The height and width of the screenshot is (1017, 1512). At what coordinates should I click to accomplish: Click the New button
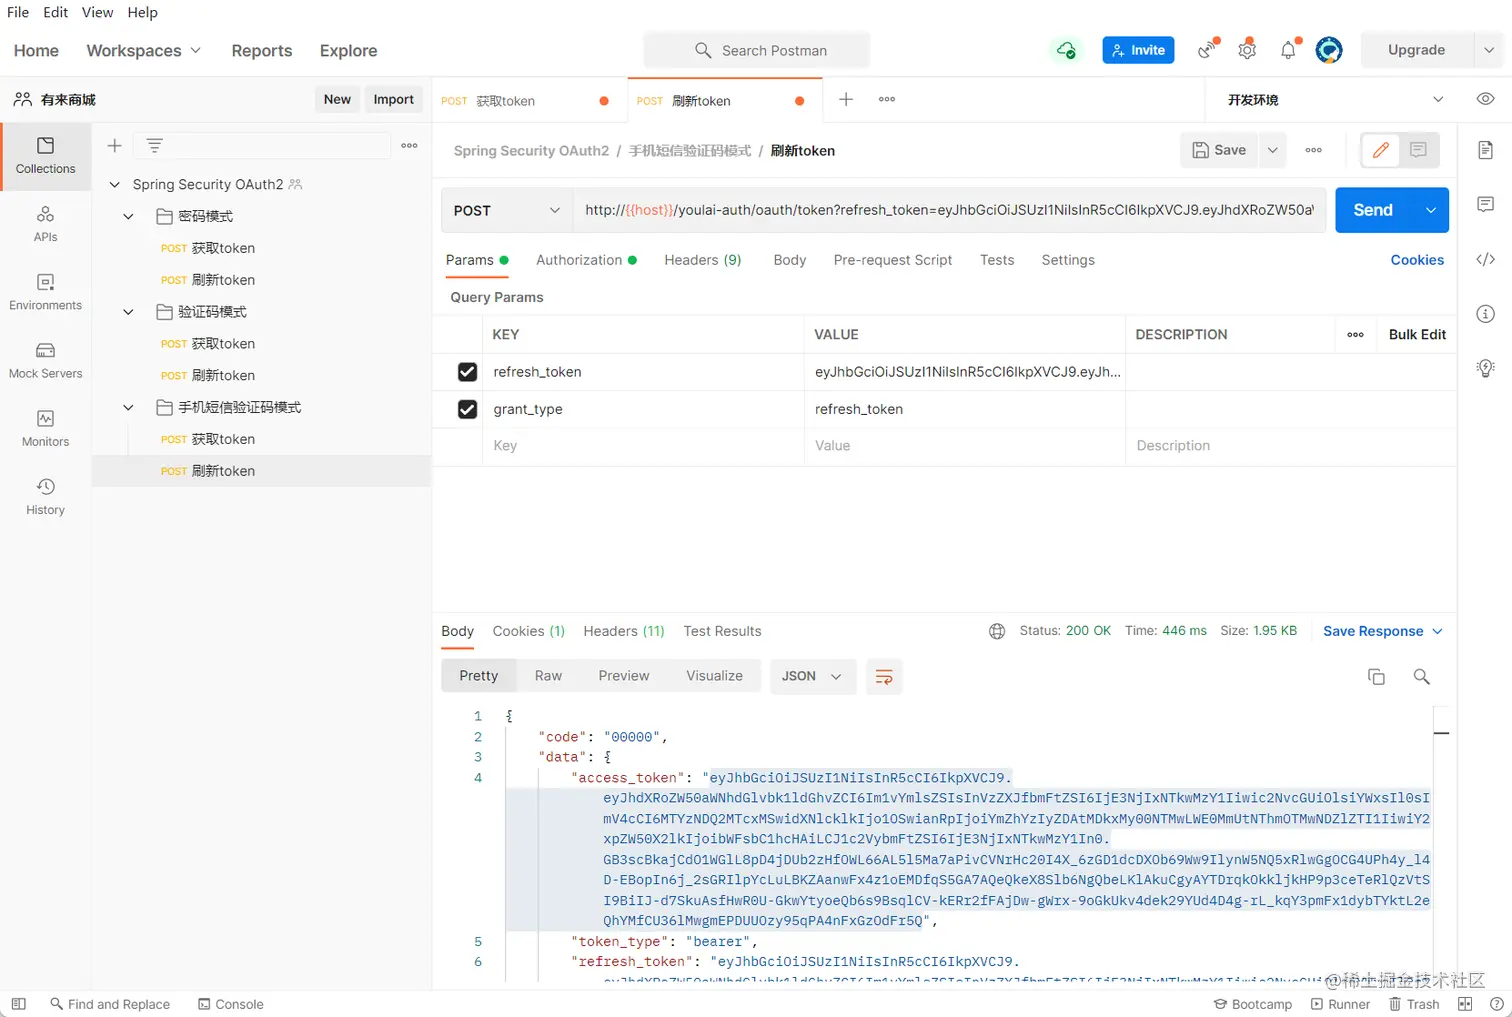pos(337,99)
